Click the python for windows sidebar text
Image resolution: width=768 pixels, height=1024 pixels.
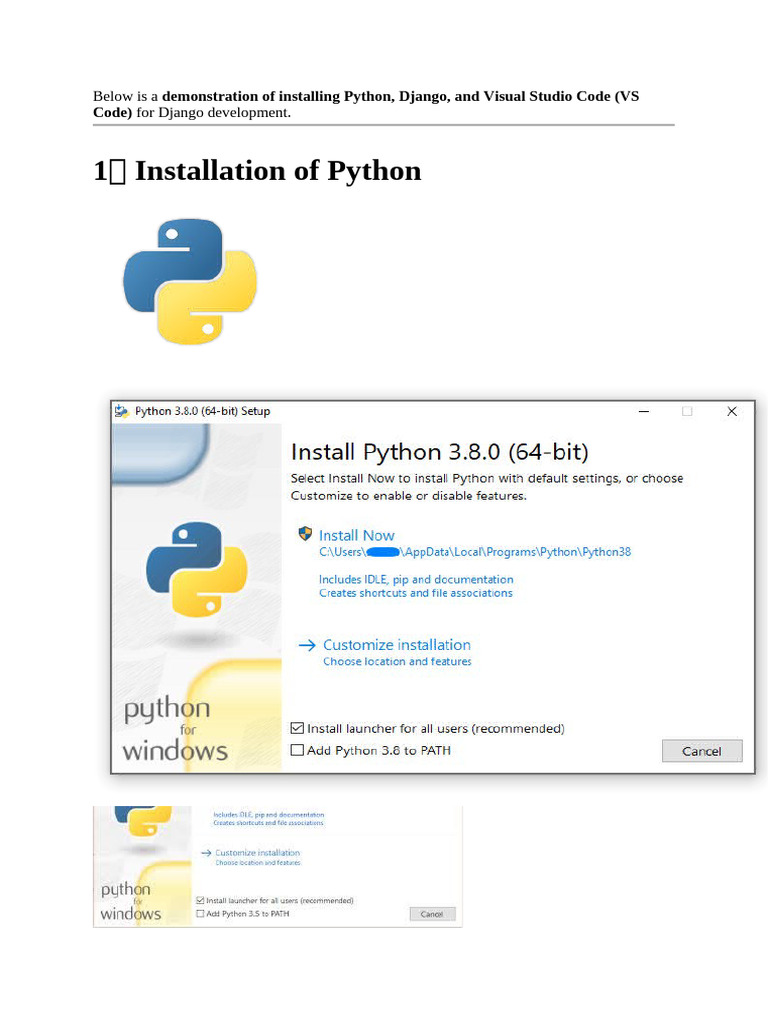(x=175, y=729)
